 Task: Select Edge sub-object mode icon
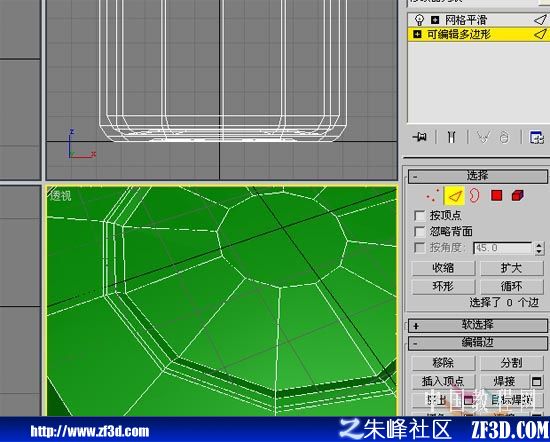[454, 196]
